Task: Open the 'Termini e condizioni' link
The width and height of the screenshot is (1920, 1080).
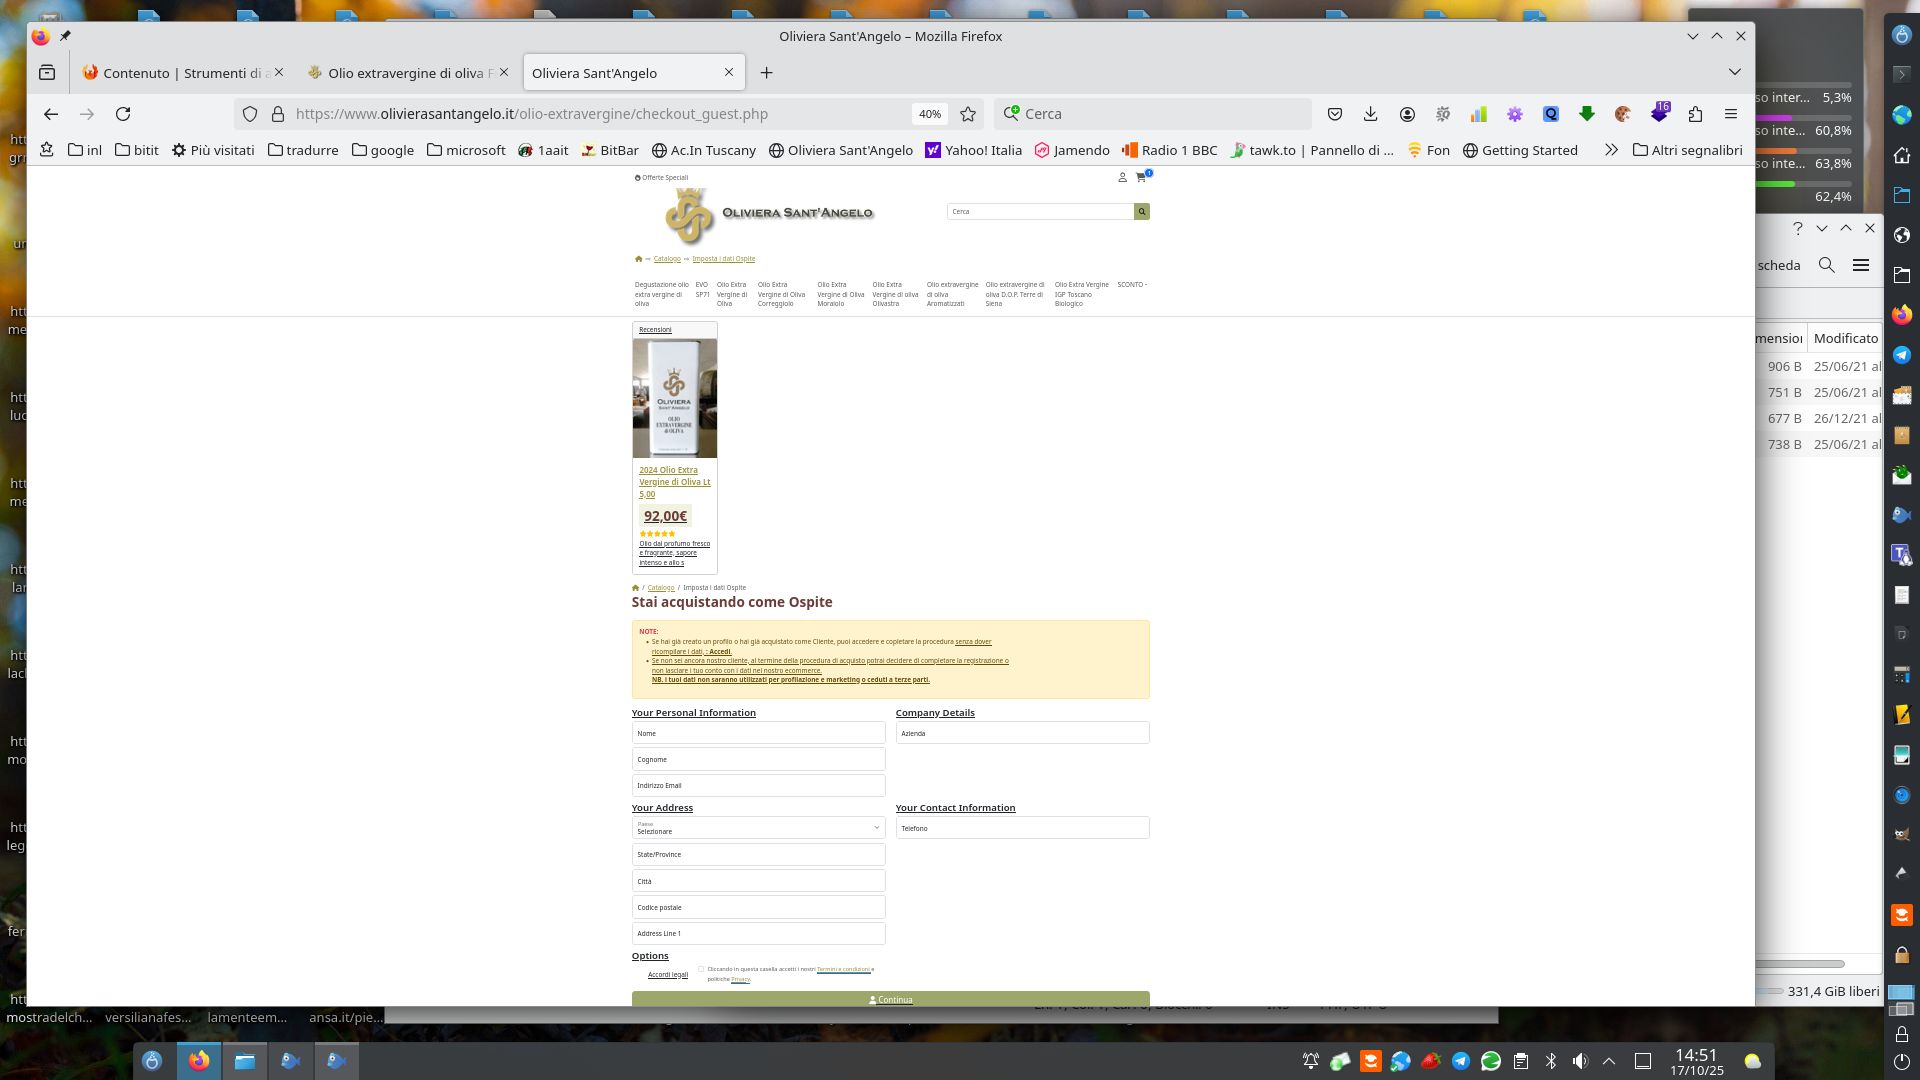Action: tap(843, 969)
